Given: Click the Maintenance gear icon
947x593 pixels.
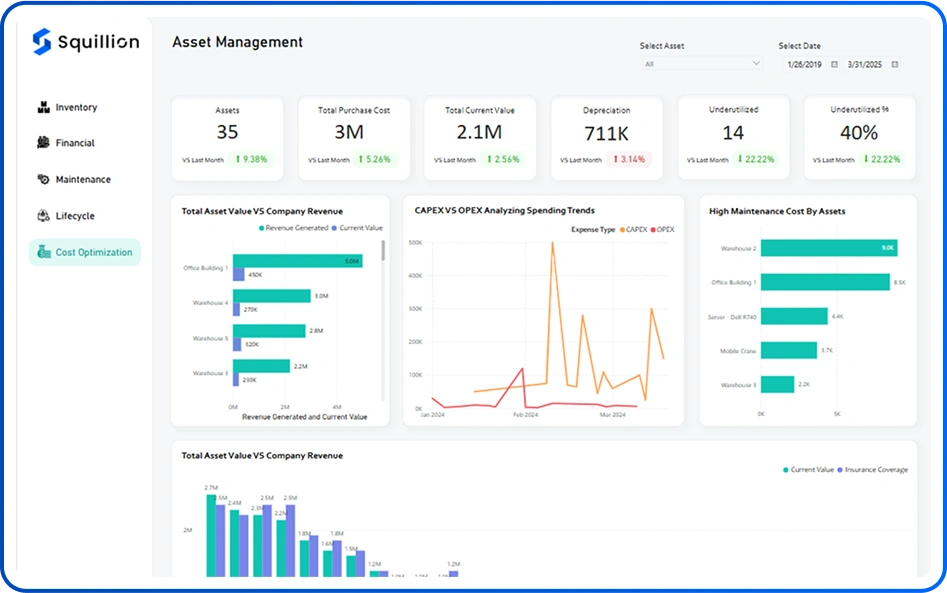Looking at the screenshot, I should point(43,180).
